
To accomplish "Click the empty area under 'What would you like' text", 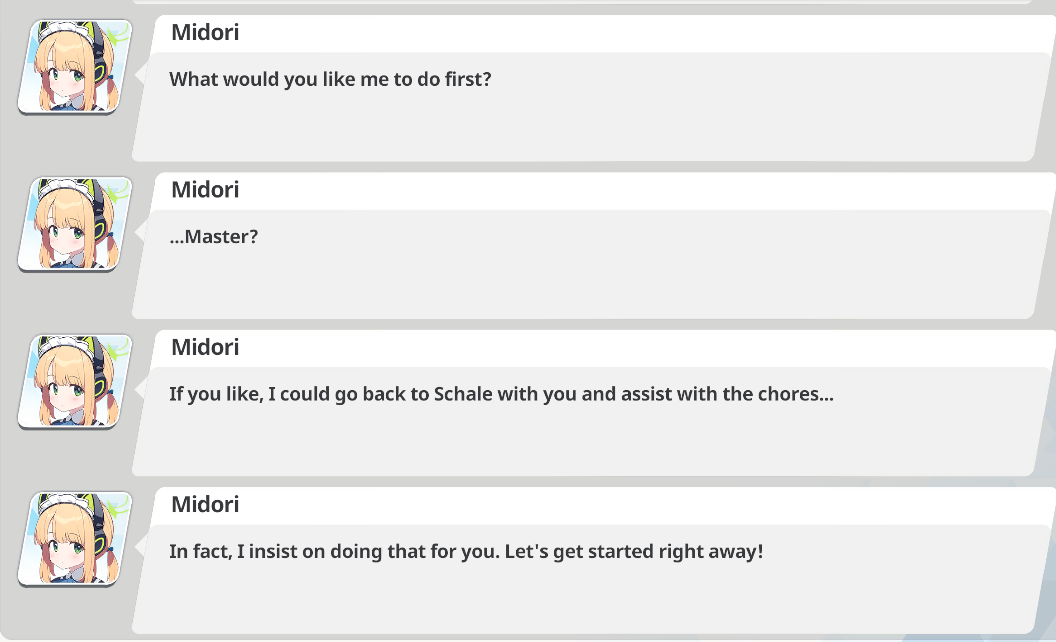I will [580, 128].
